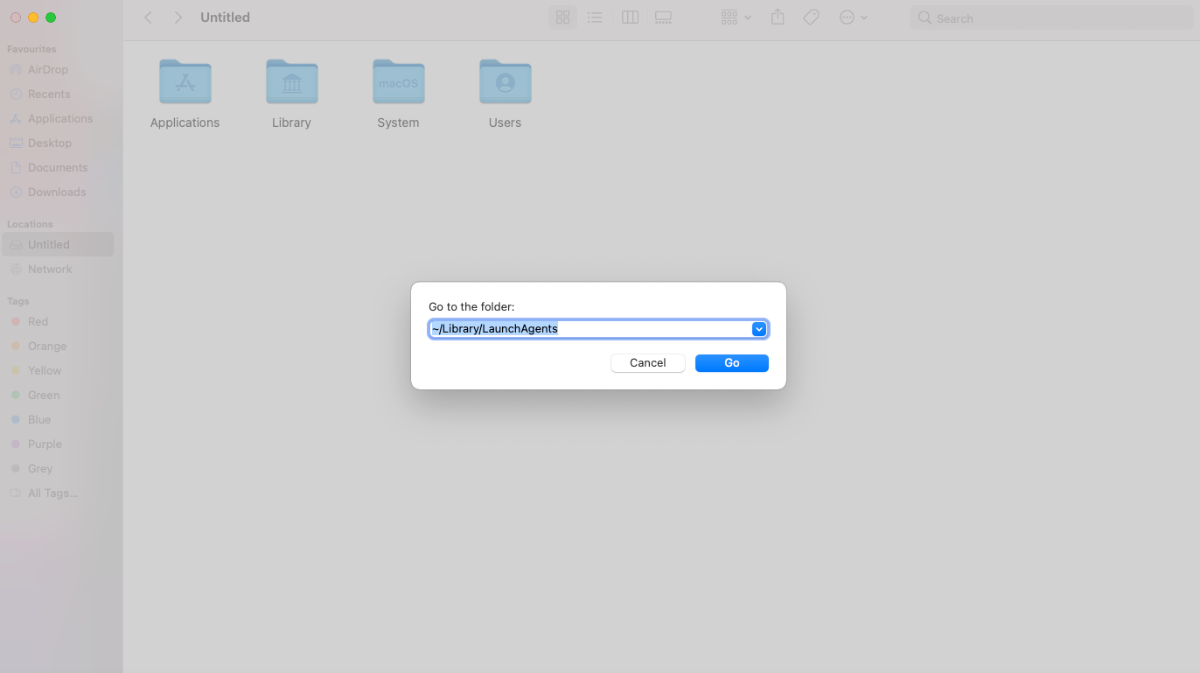Open the folder path history dropdown
The width and height of the screenshot is (1200, 673).
[x=759, y=328]
